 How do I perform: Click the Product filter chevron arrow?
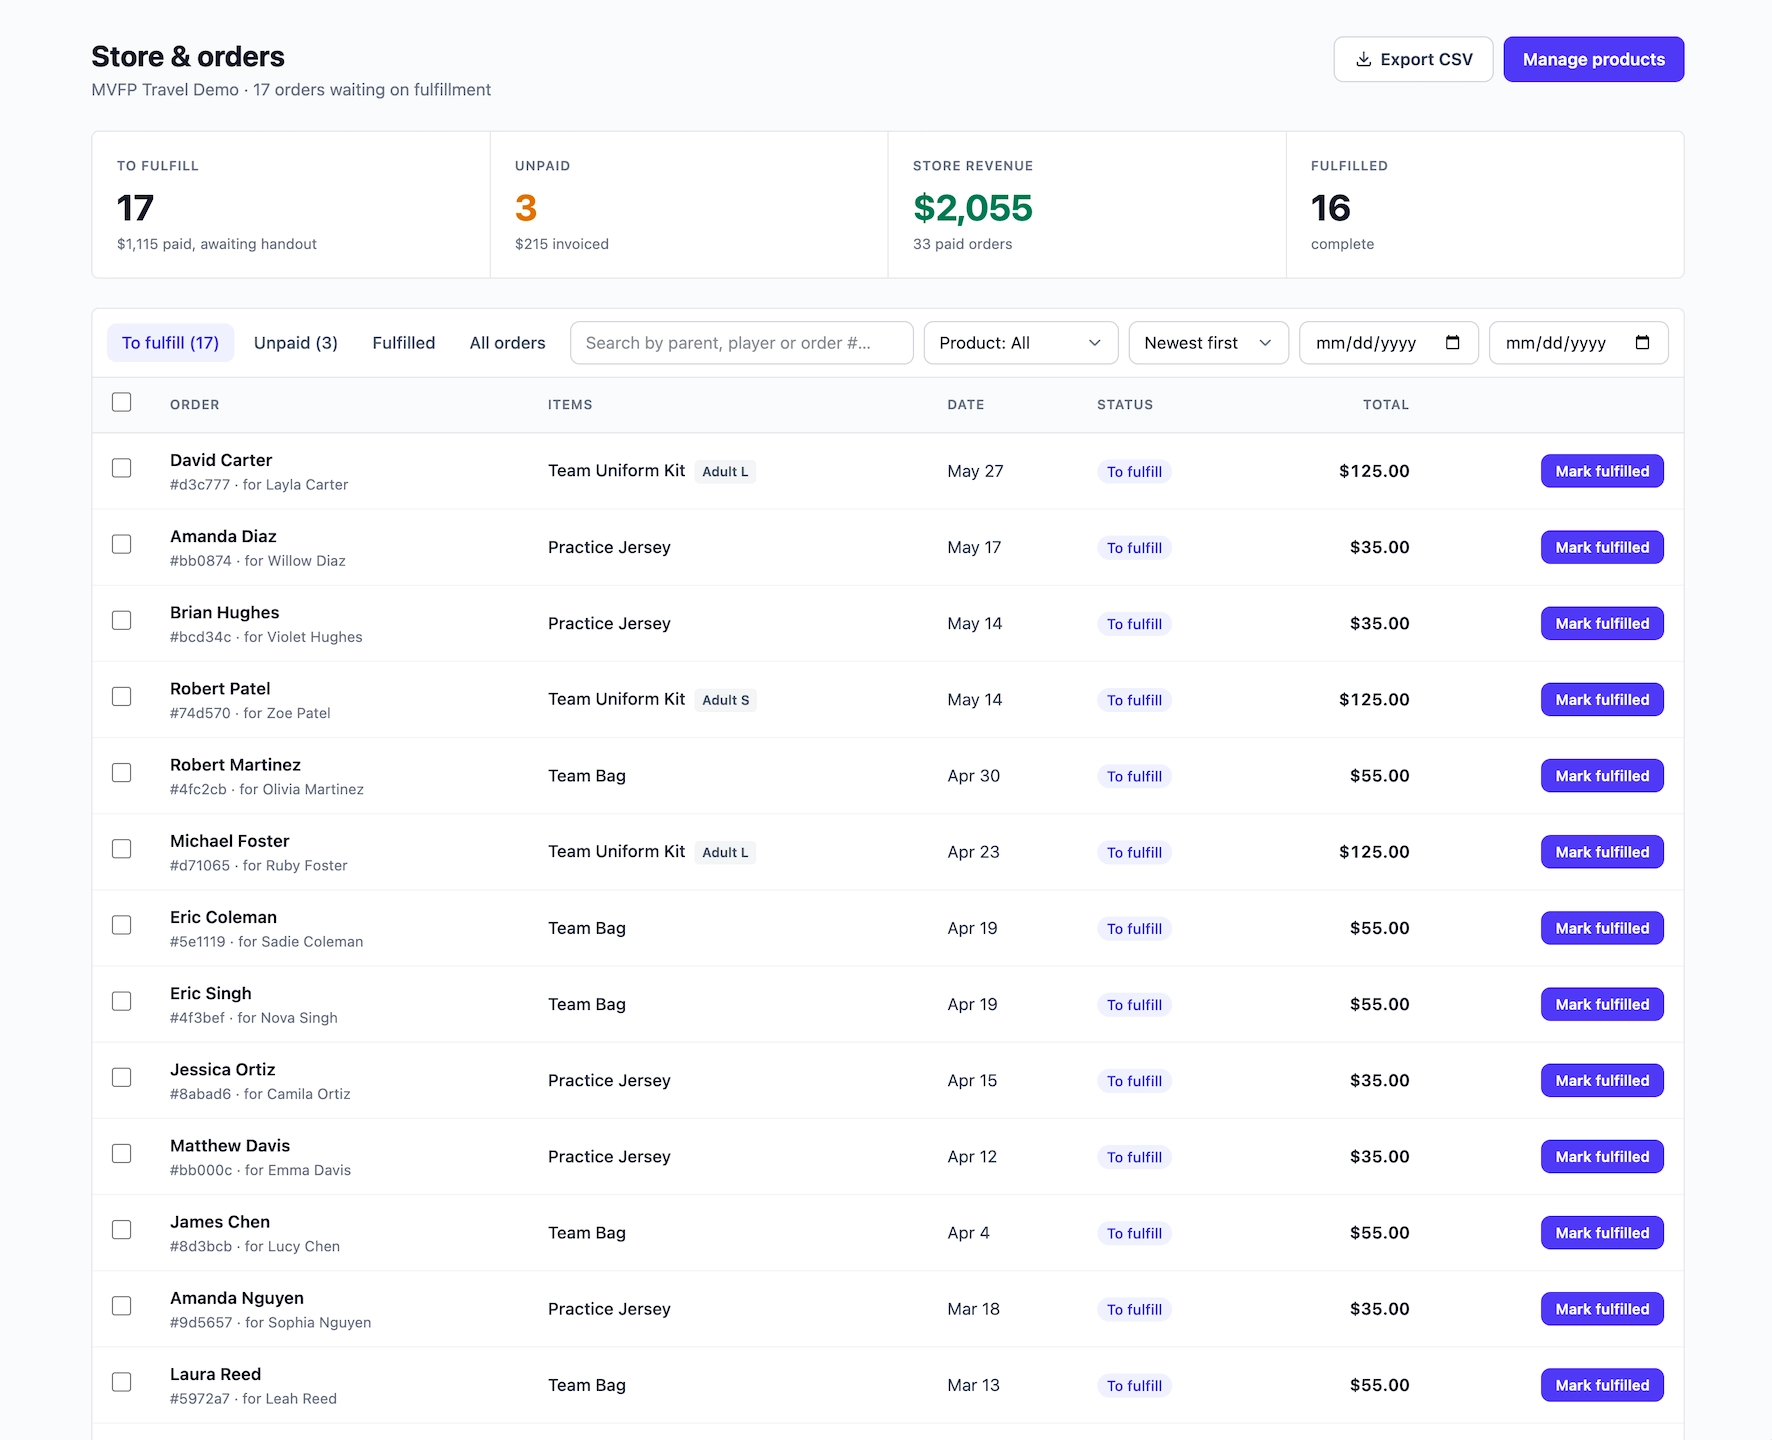pyautogui.click(x=1095, y=343)
